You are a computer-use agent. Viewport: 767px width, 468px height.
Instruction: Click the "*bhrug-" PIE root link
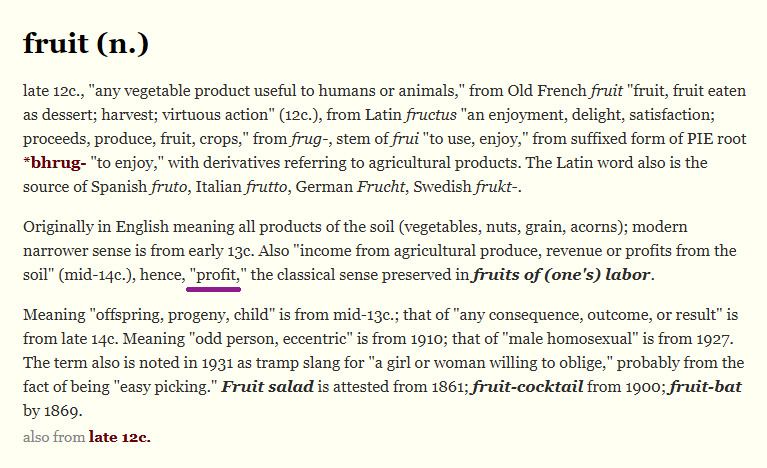click(x=56, y=162)
